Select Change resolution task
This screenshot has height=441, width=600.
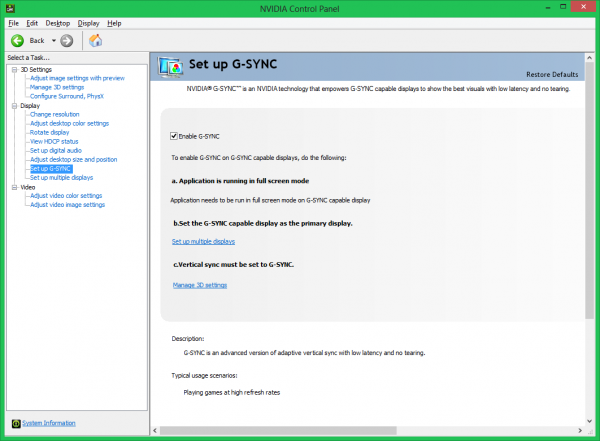tap(55, 114)
